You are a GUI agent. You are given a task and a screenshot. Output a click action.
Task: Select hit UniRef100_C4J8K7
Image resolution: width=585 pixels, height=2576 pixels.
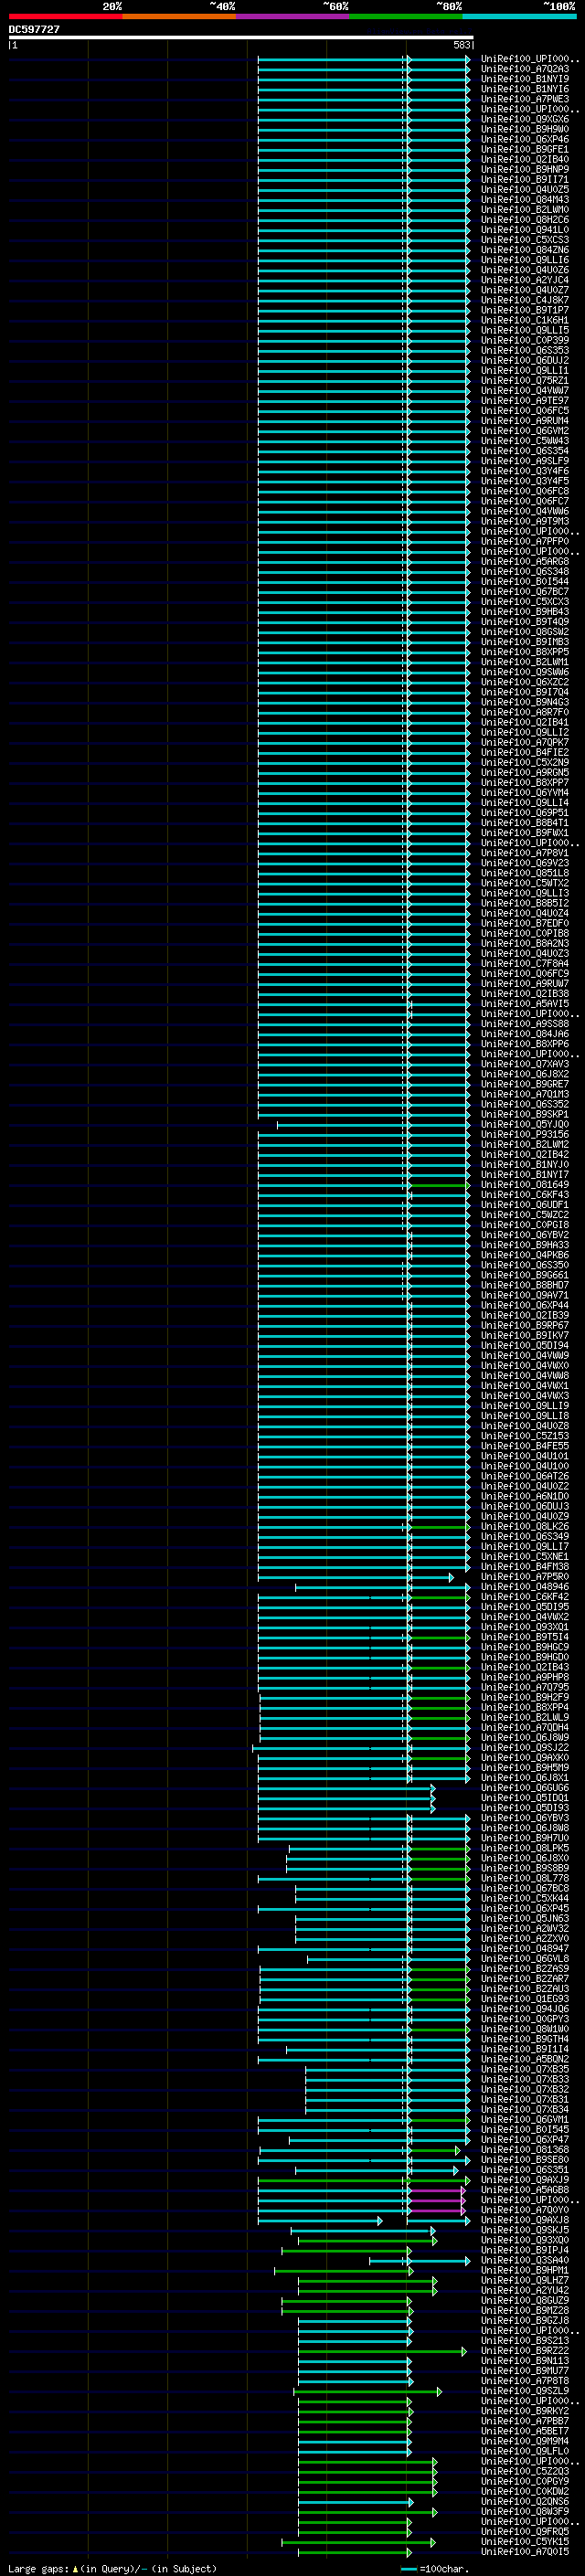(524, 300)
